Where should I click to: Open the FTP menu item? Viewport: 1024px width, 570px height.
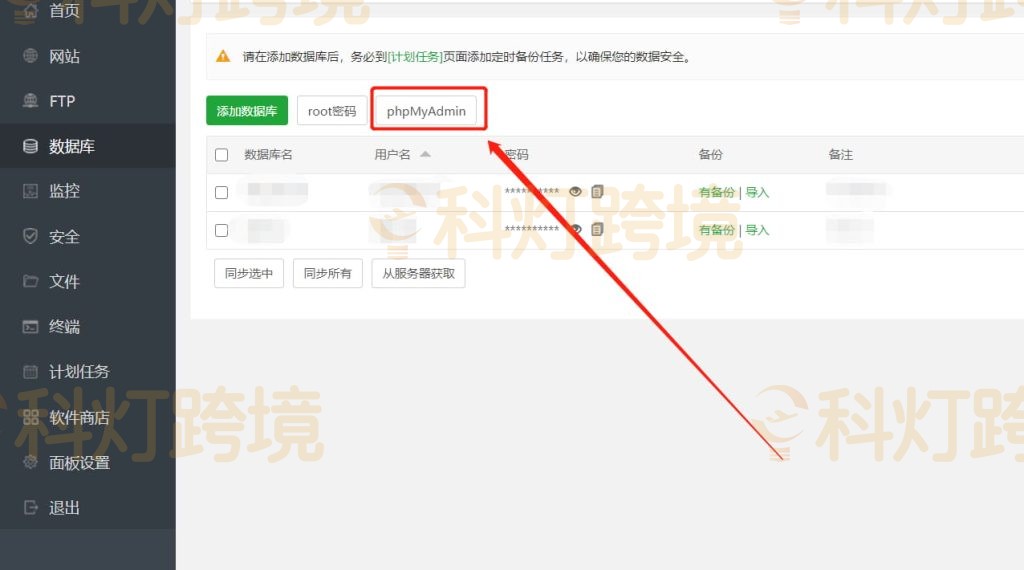pos(88,101)
